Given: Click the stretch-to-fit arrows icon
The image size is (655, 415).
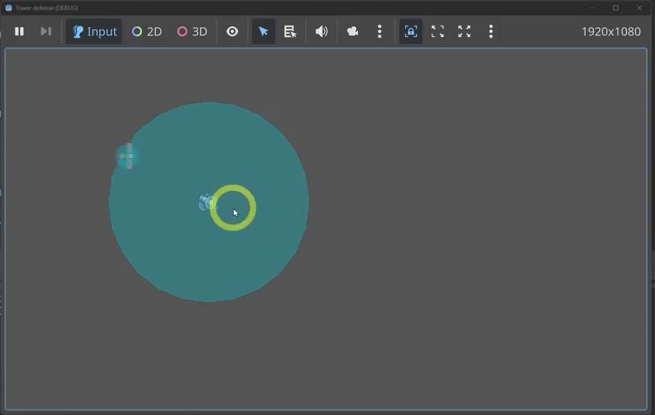Looking at the screenshot, I should tap(464, 31).
